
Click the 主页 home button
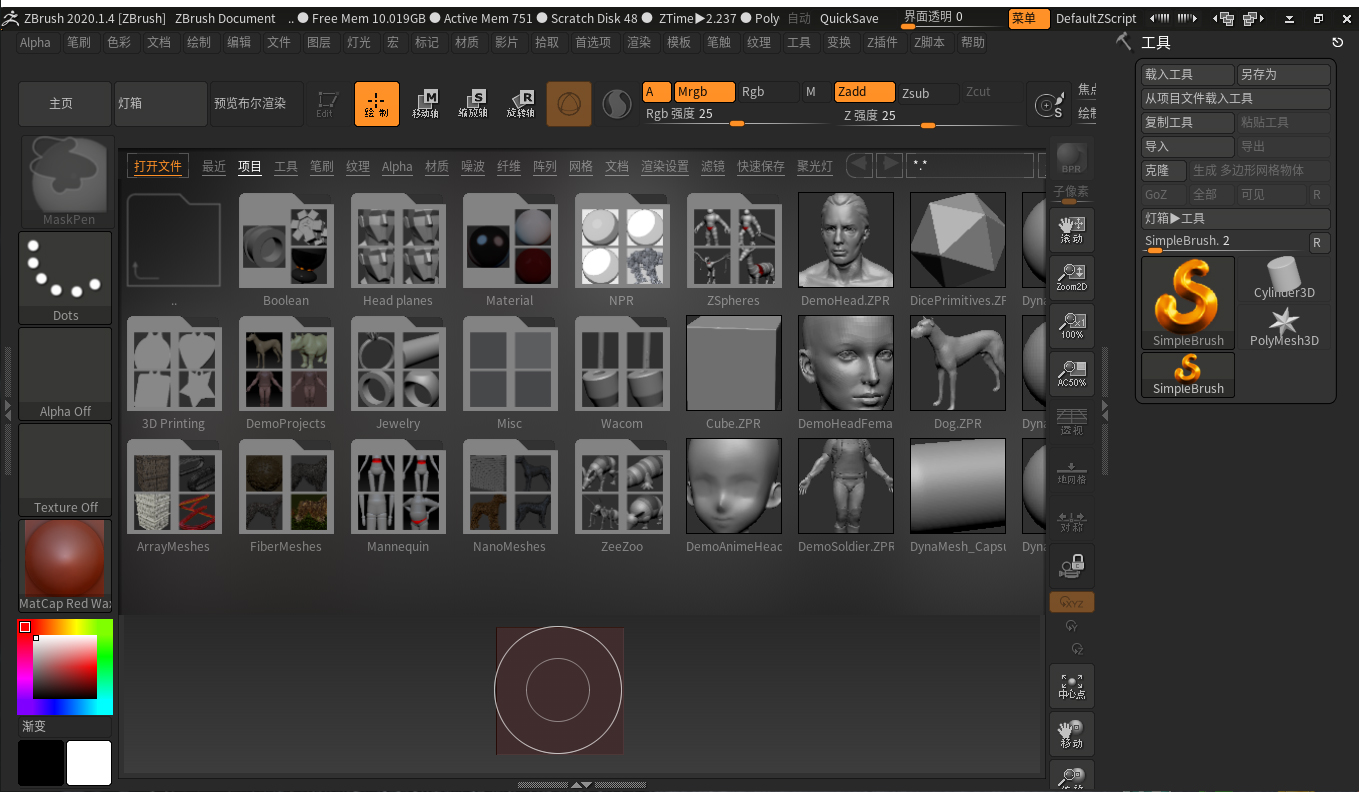(x=63, y=104)
